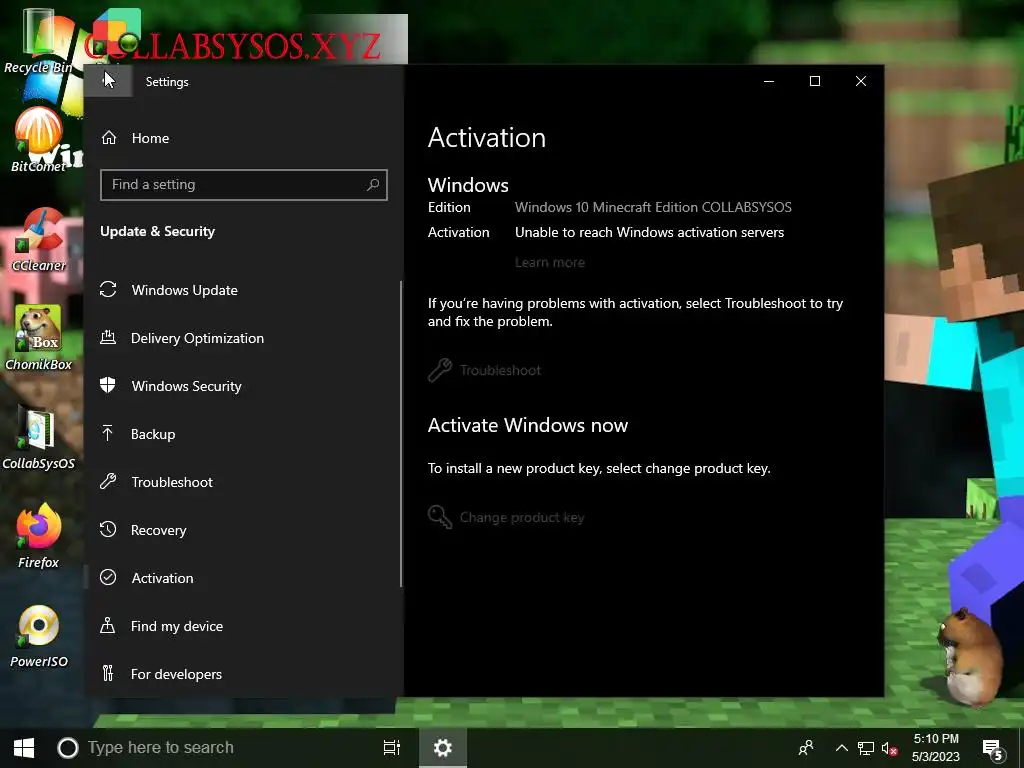
Task: Select the PowerISO desktop icon
Action: [x=38, y=636]
